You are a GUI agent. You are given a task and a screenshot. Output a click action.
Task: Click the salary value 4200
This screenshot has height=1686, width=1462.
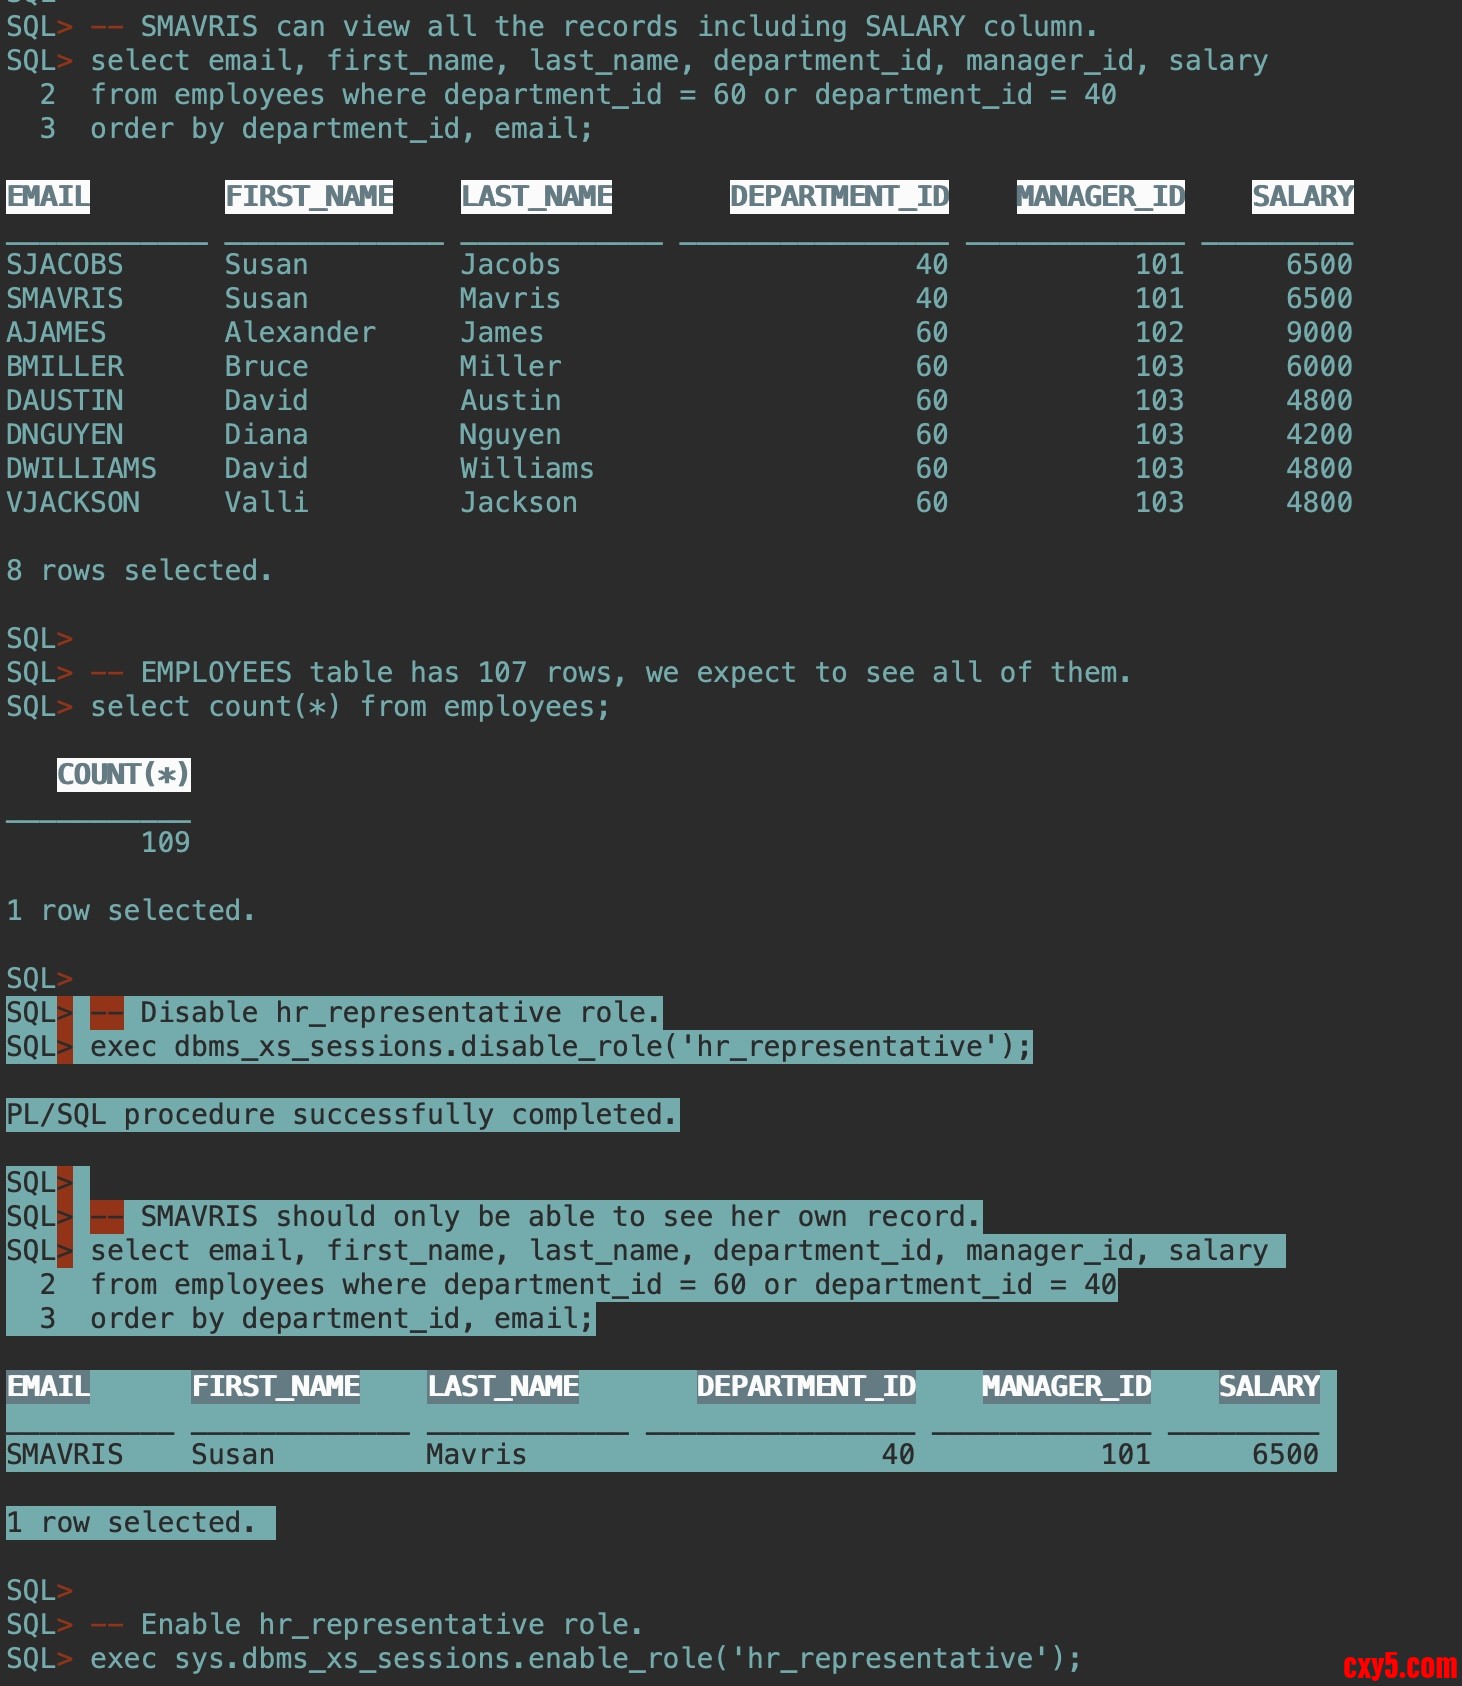[1318, 435]
